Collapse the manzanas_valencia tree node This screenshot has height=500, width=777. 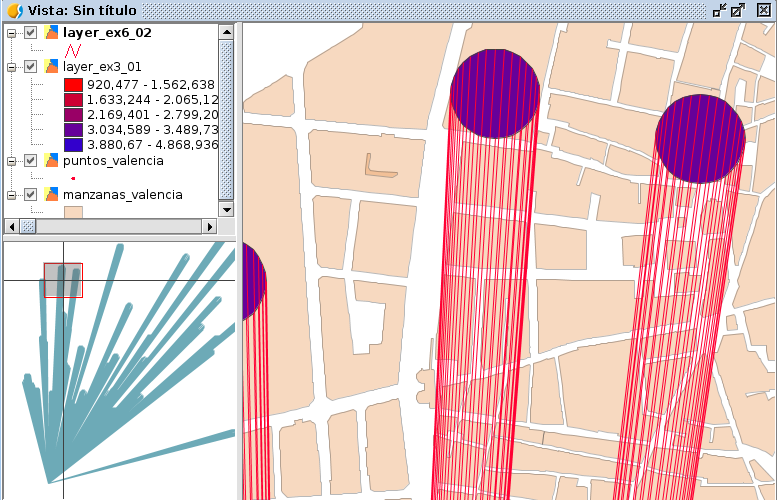pos(12,194)
